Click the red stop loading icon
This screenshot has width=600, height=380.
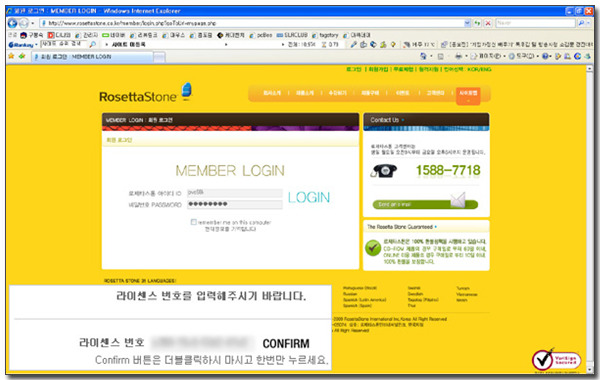tap(488, 23)
